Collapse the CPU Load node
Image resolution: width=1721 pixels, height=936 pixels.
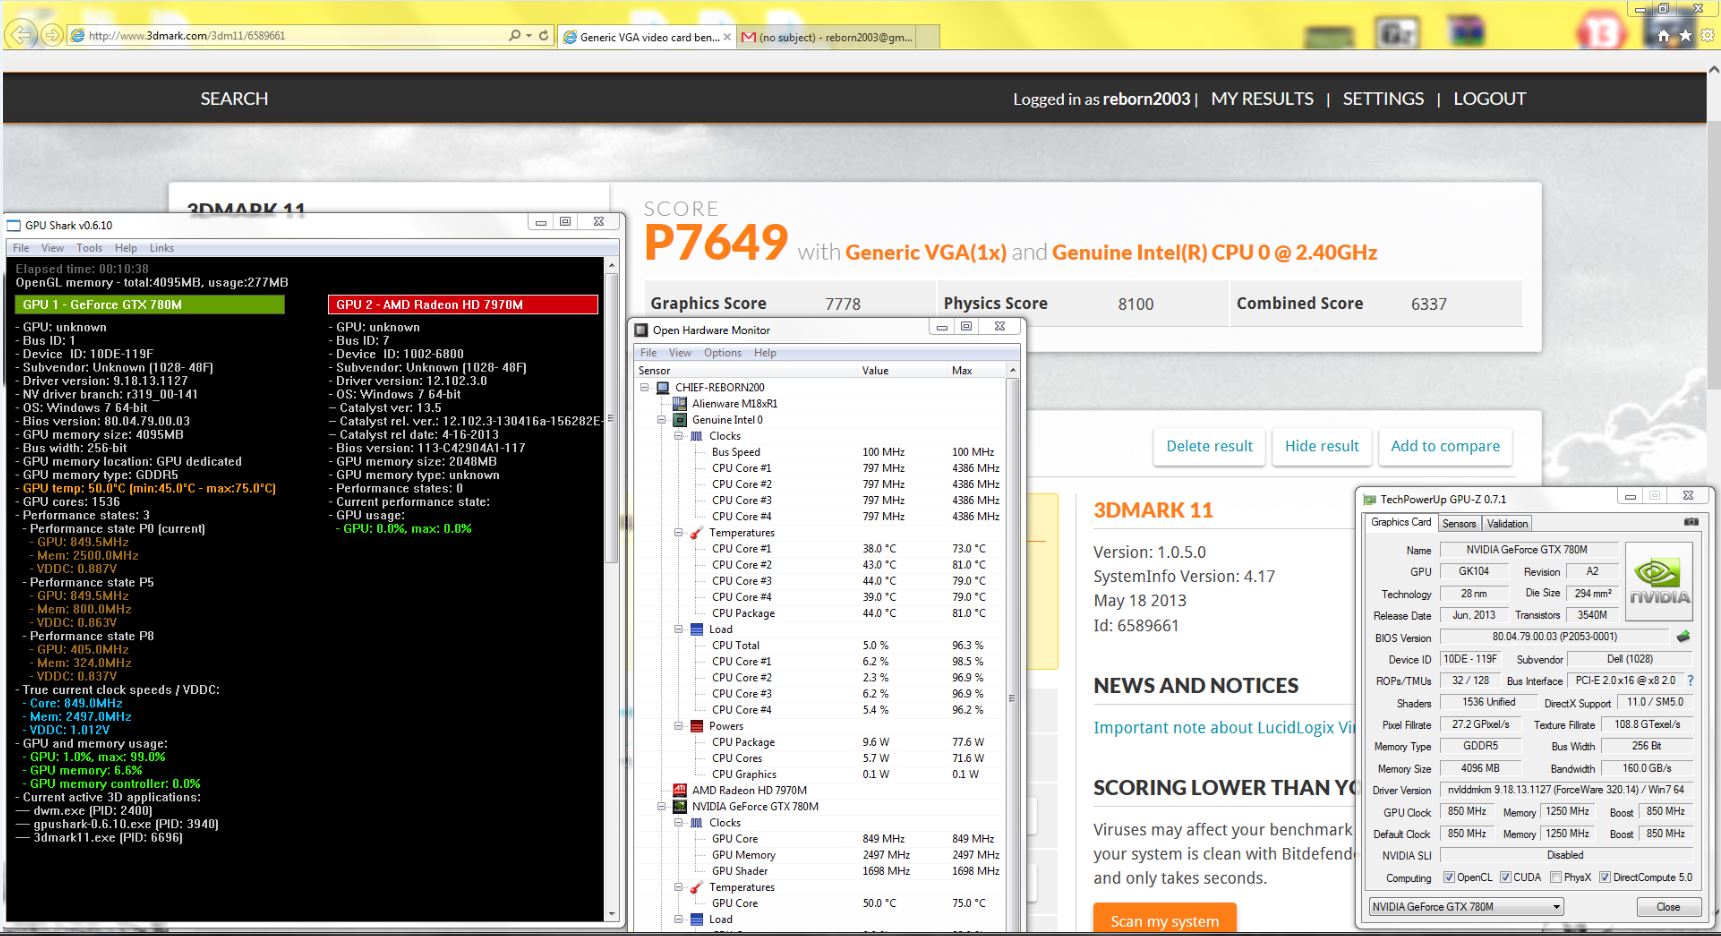(x=678, y=629)
